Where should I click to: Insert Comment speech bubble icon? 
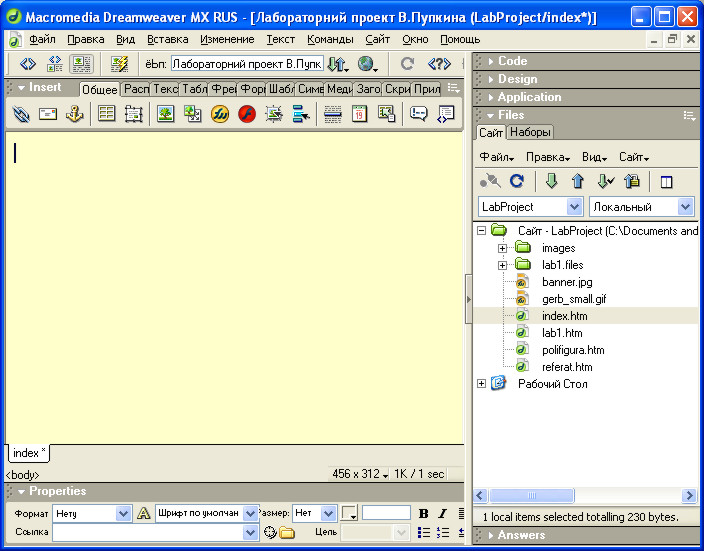click(418, 114)
